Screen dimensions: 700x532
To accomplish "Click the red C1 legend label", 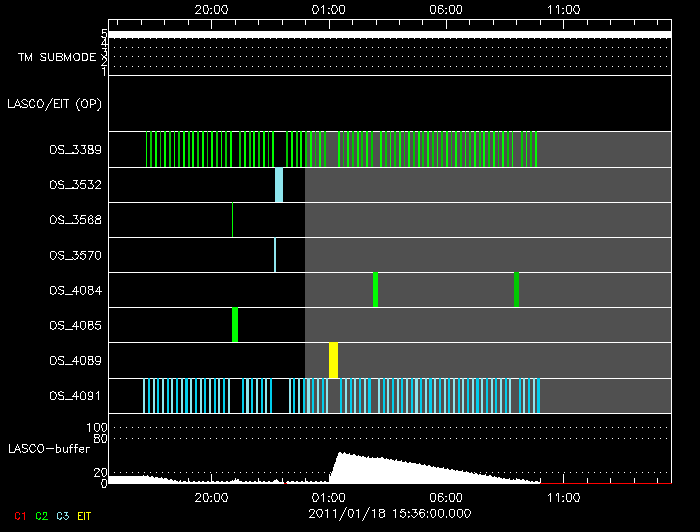I will [x=20, y=516].
